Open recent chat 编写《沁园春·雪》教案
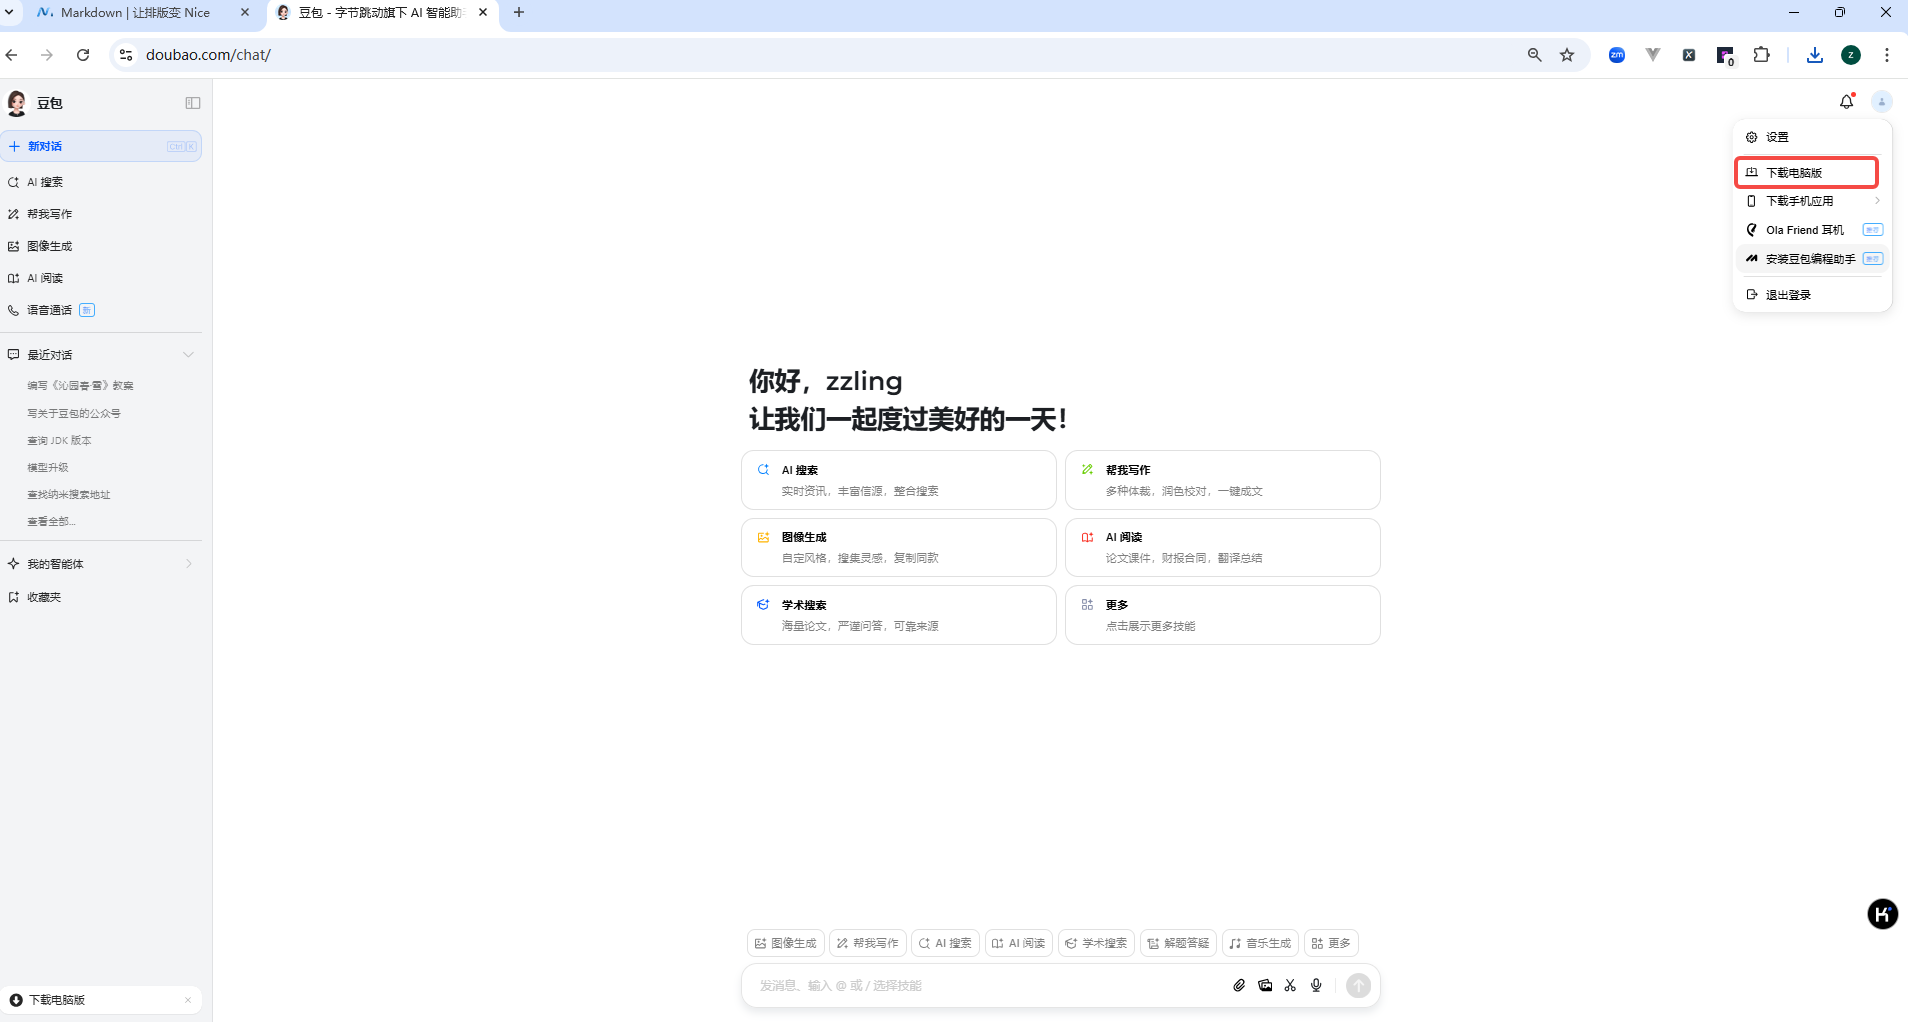The image size is (1908, 1022). click(x=80, y=385)
